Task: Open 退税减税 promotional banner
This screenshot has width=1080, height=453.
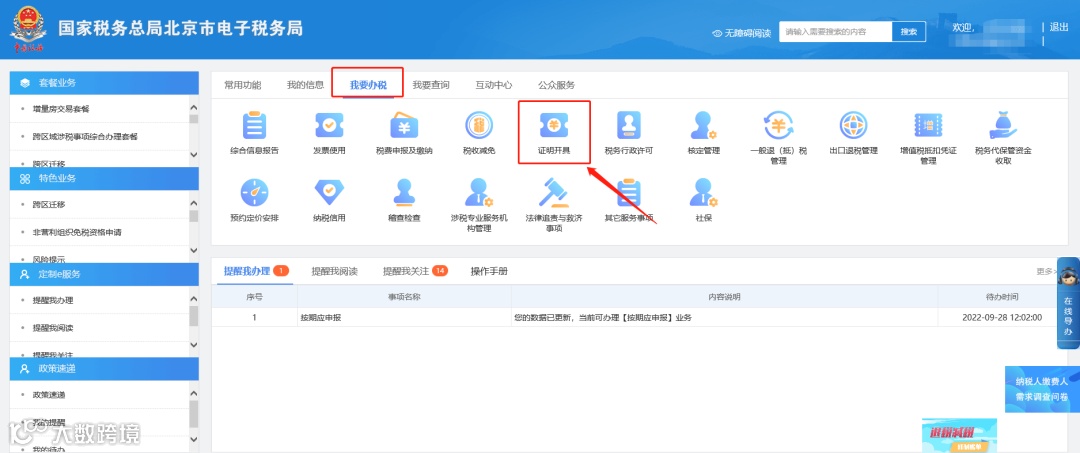Action: [959, 435]
